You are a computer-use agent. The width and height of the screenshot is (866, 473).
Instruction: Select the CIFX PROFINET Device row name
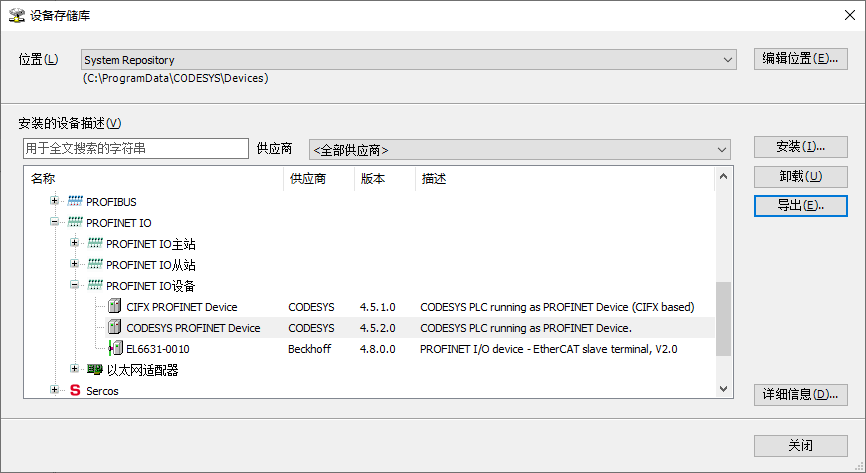click(x=182, y=307)
